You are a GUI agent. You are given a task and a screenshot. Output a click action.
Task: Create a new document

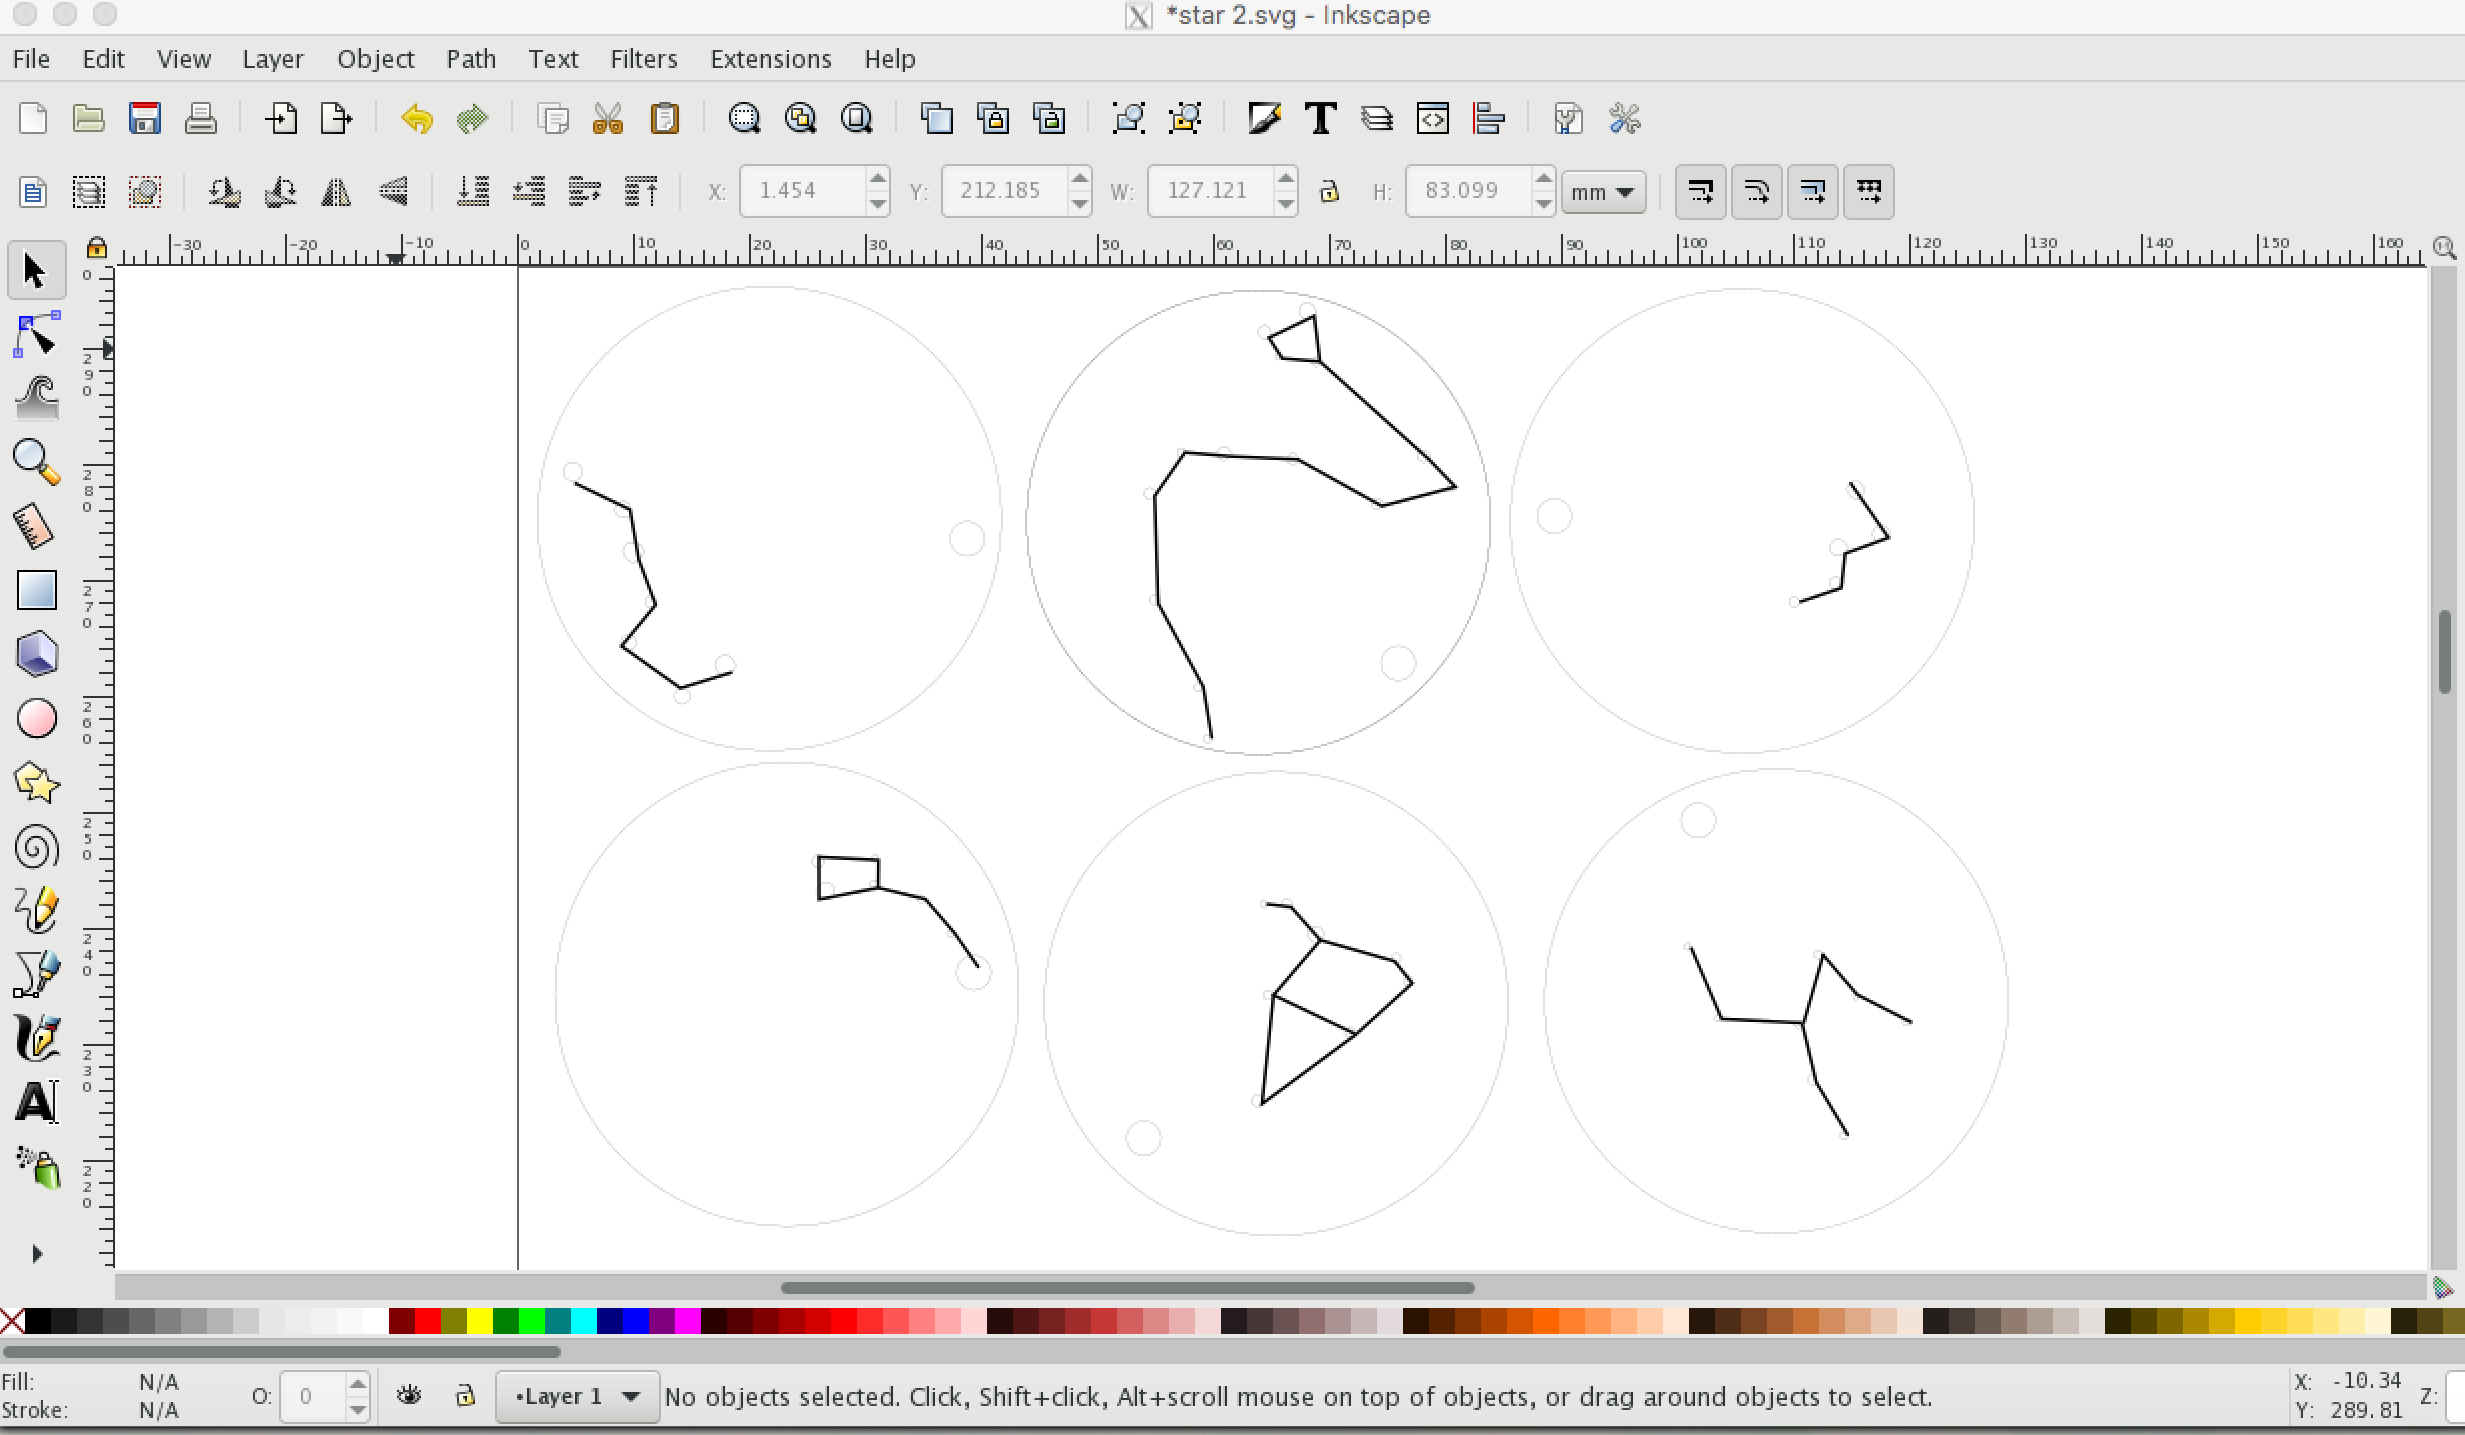click(x=33, y=118)
